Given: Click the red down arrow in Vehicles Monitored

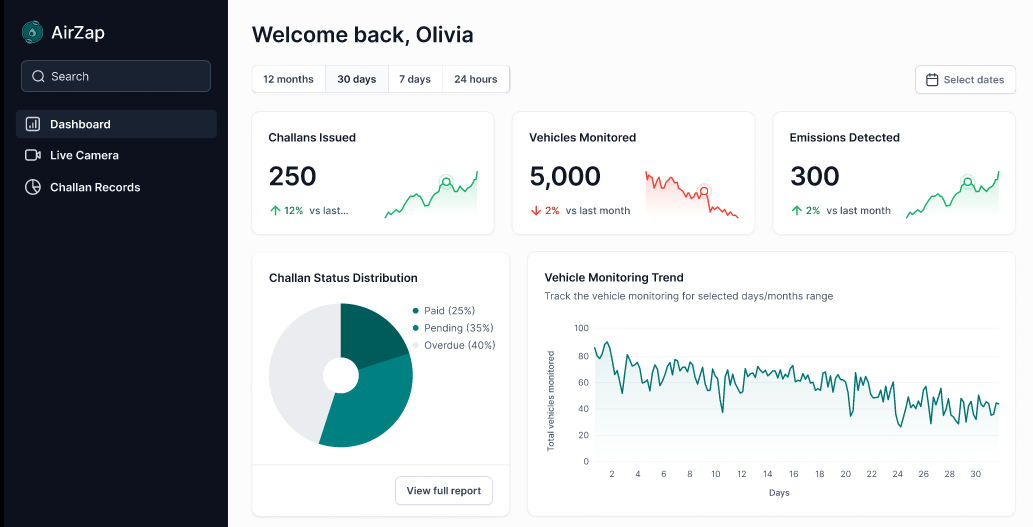Looking at the screenshot, I should [536, 211].
